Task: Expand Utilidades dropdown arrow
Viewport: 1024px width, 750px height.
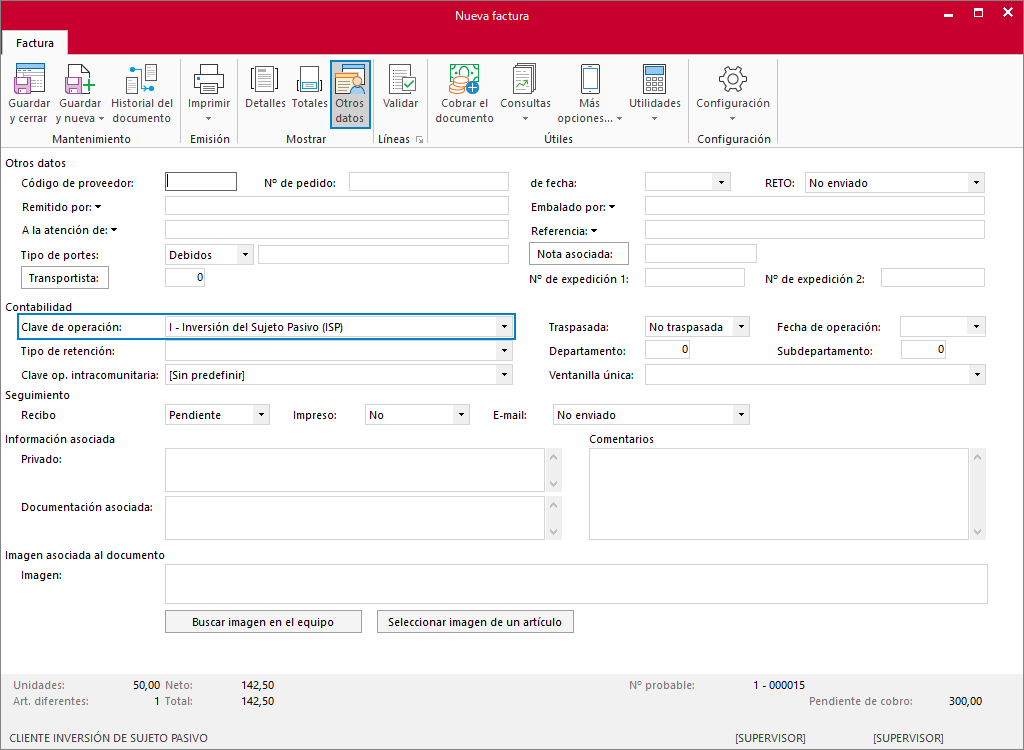Action: (654, 119)
